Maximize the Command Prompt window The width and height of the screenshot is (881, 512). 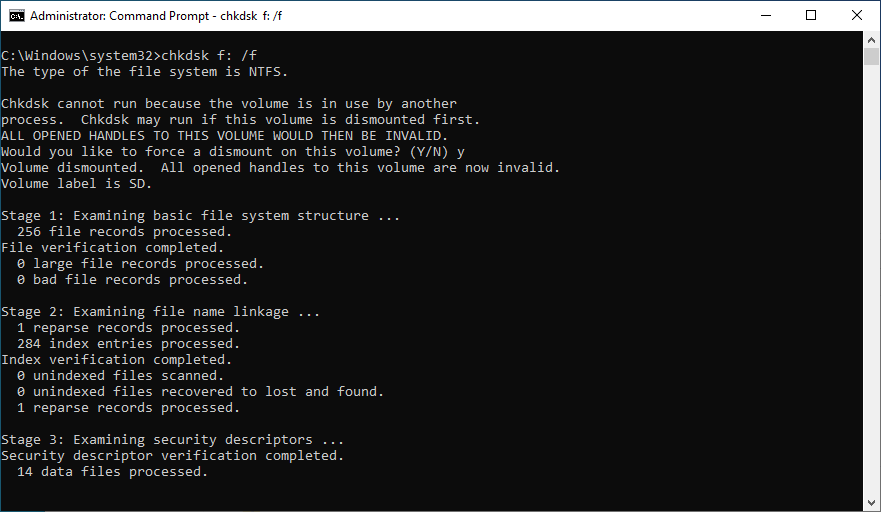click(x=811, y=15)
